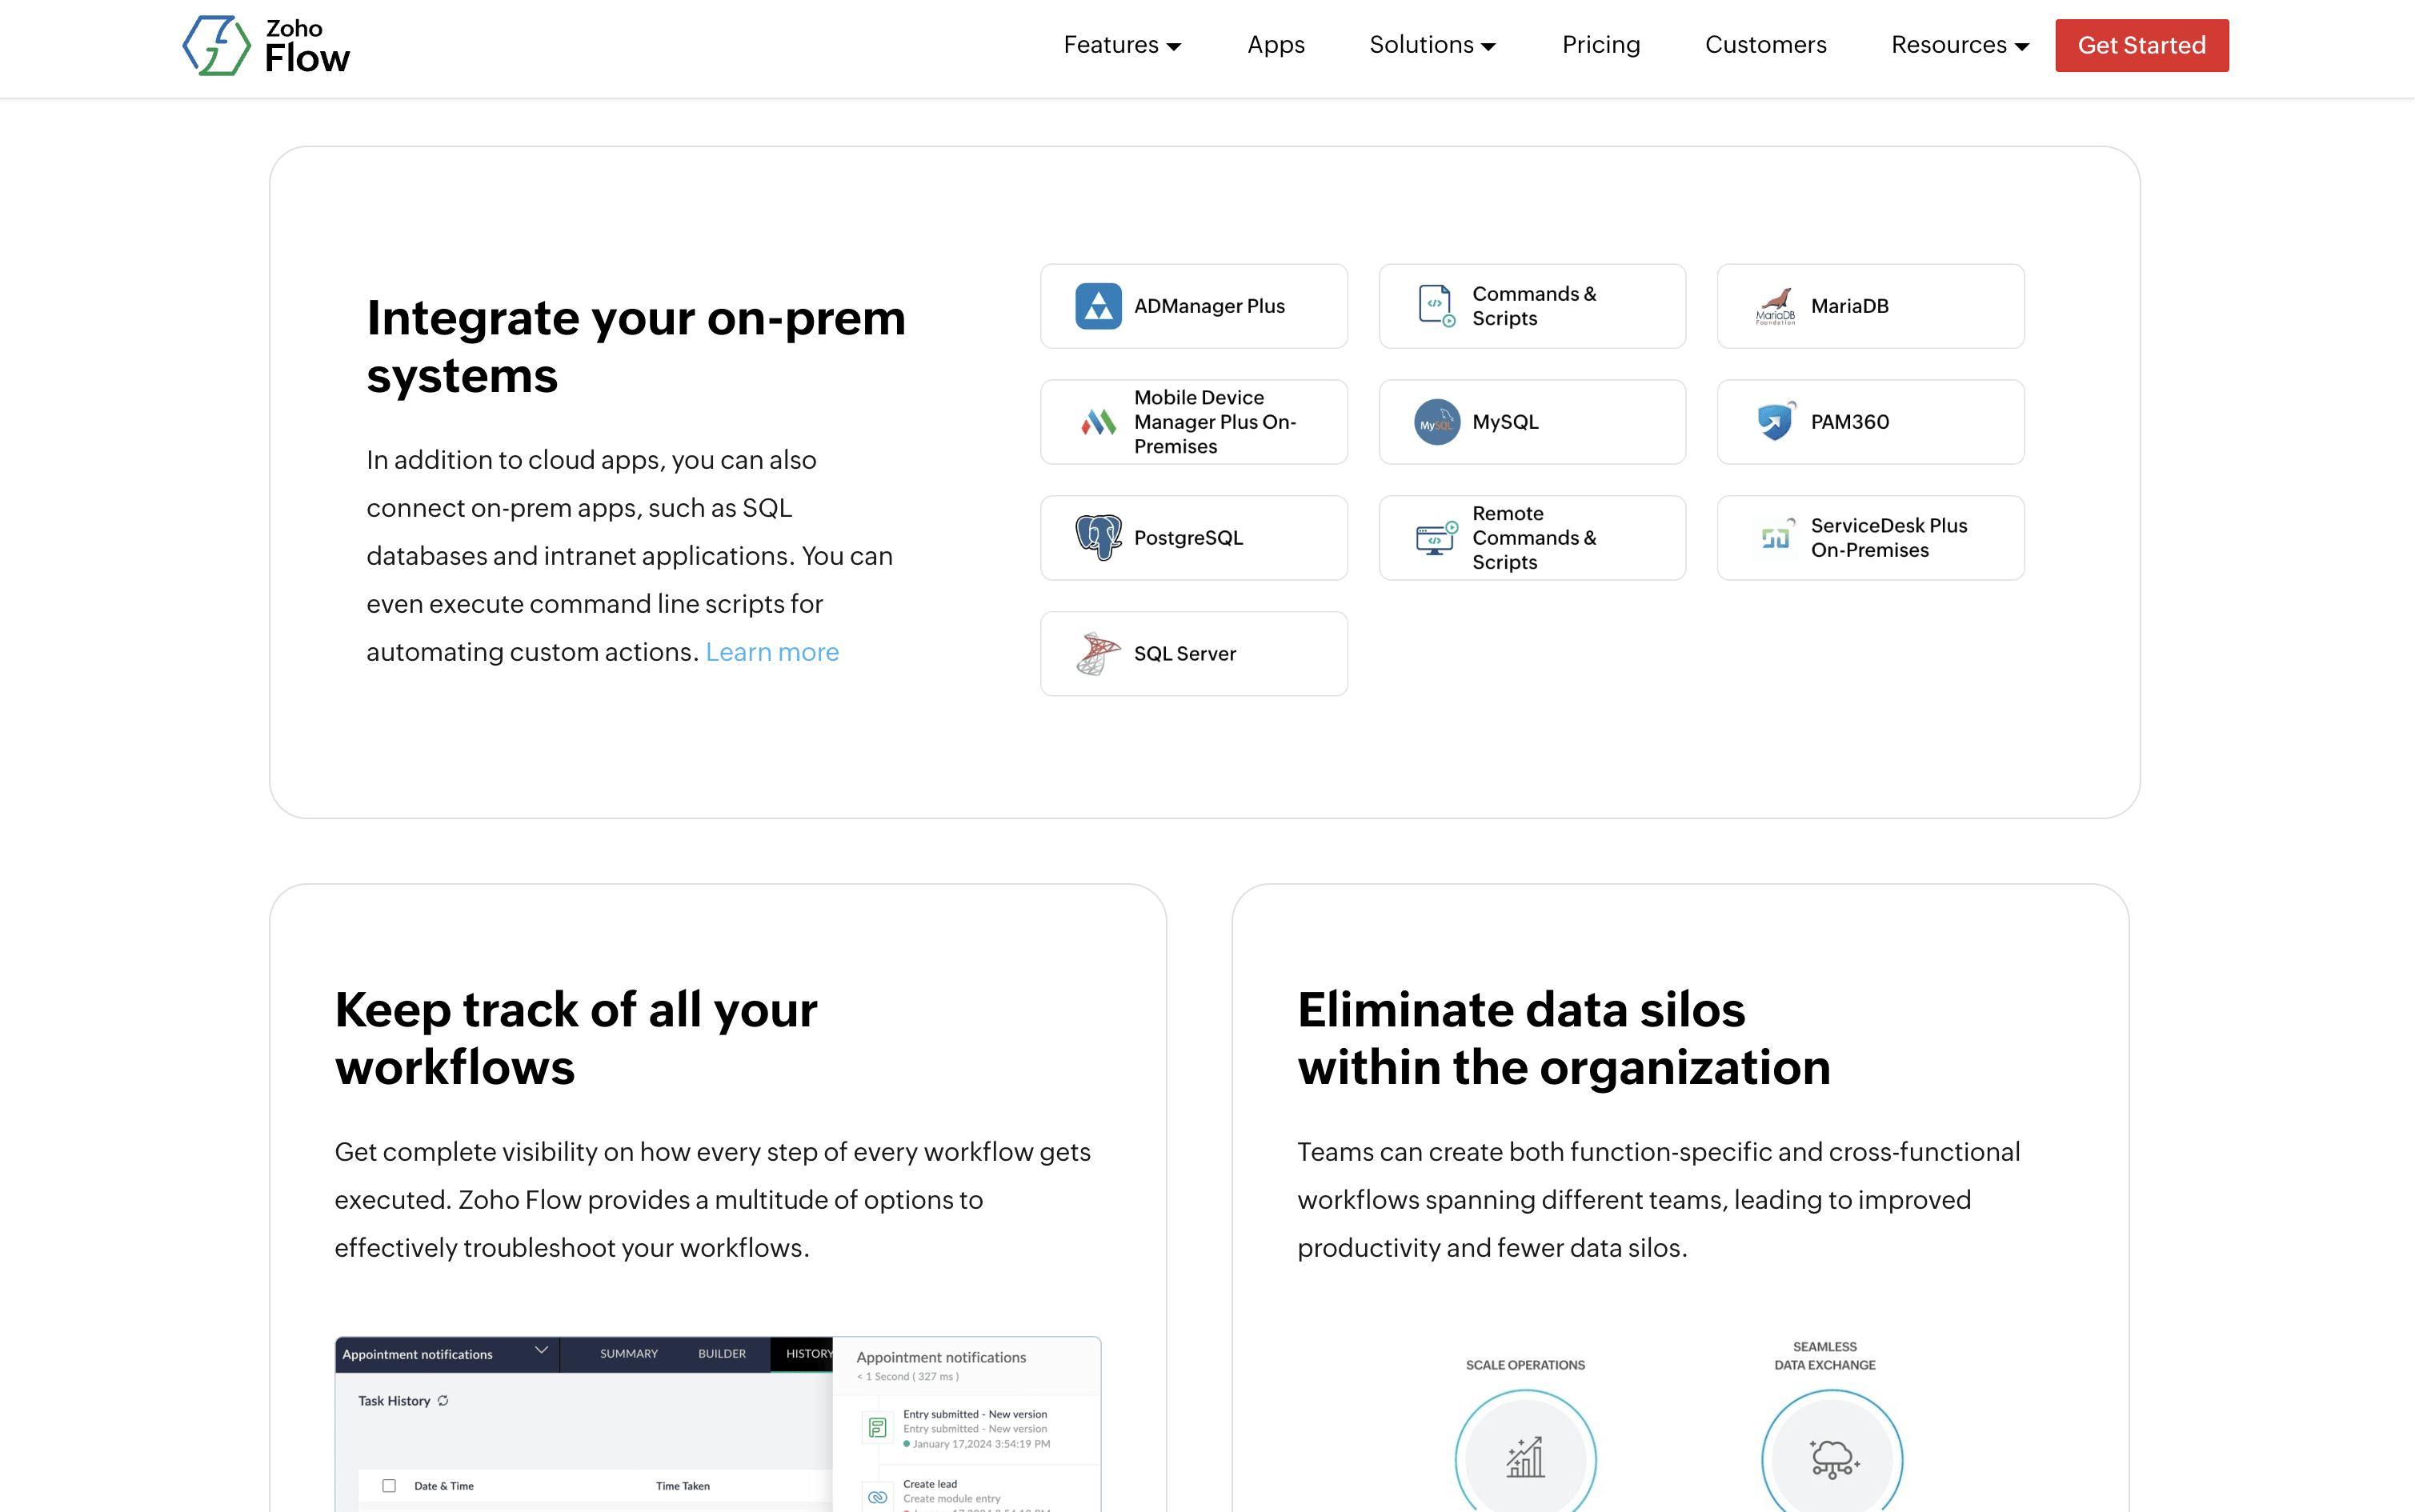
Task: Click the Remote Commands & Scripts icon
Action: pos(1436,538)
